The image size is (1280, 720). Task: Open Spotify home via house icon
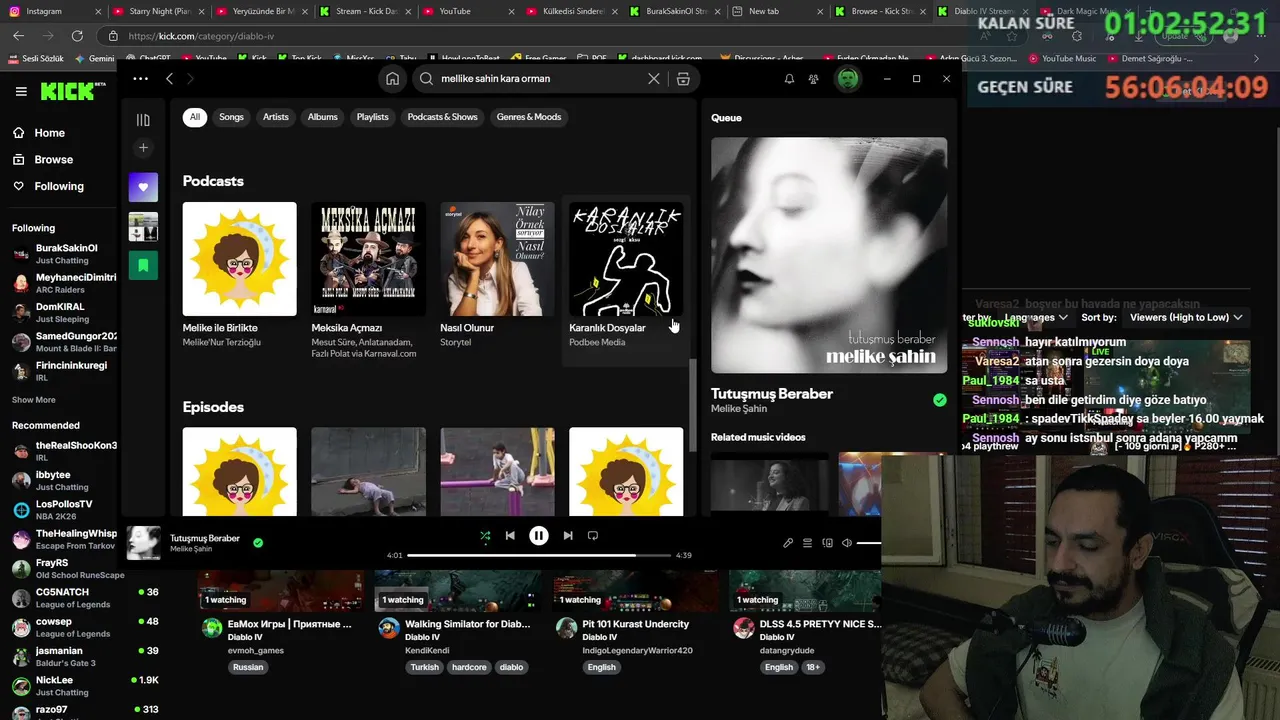392,78
